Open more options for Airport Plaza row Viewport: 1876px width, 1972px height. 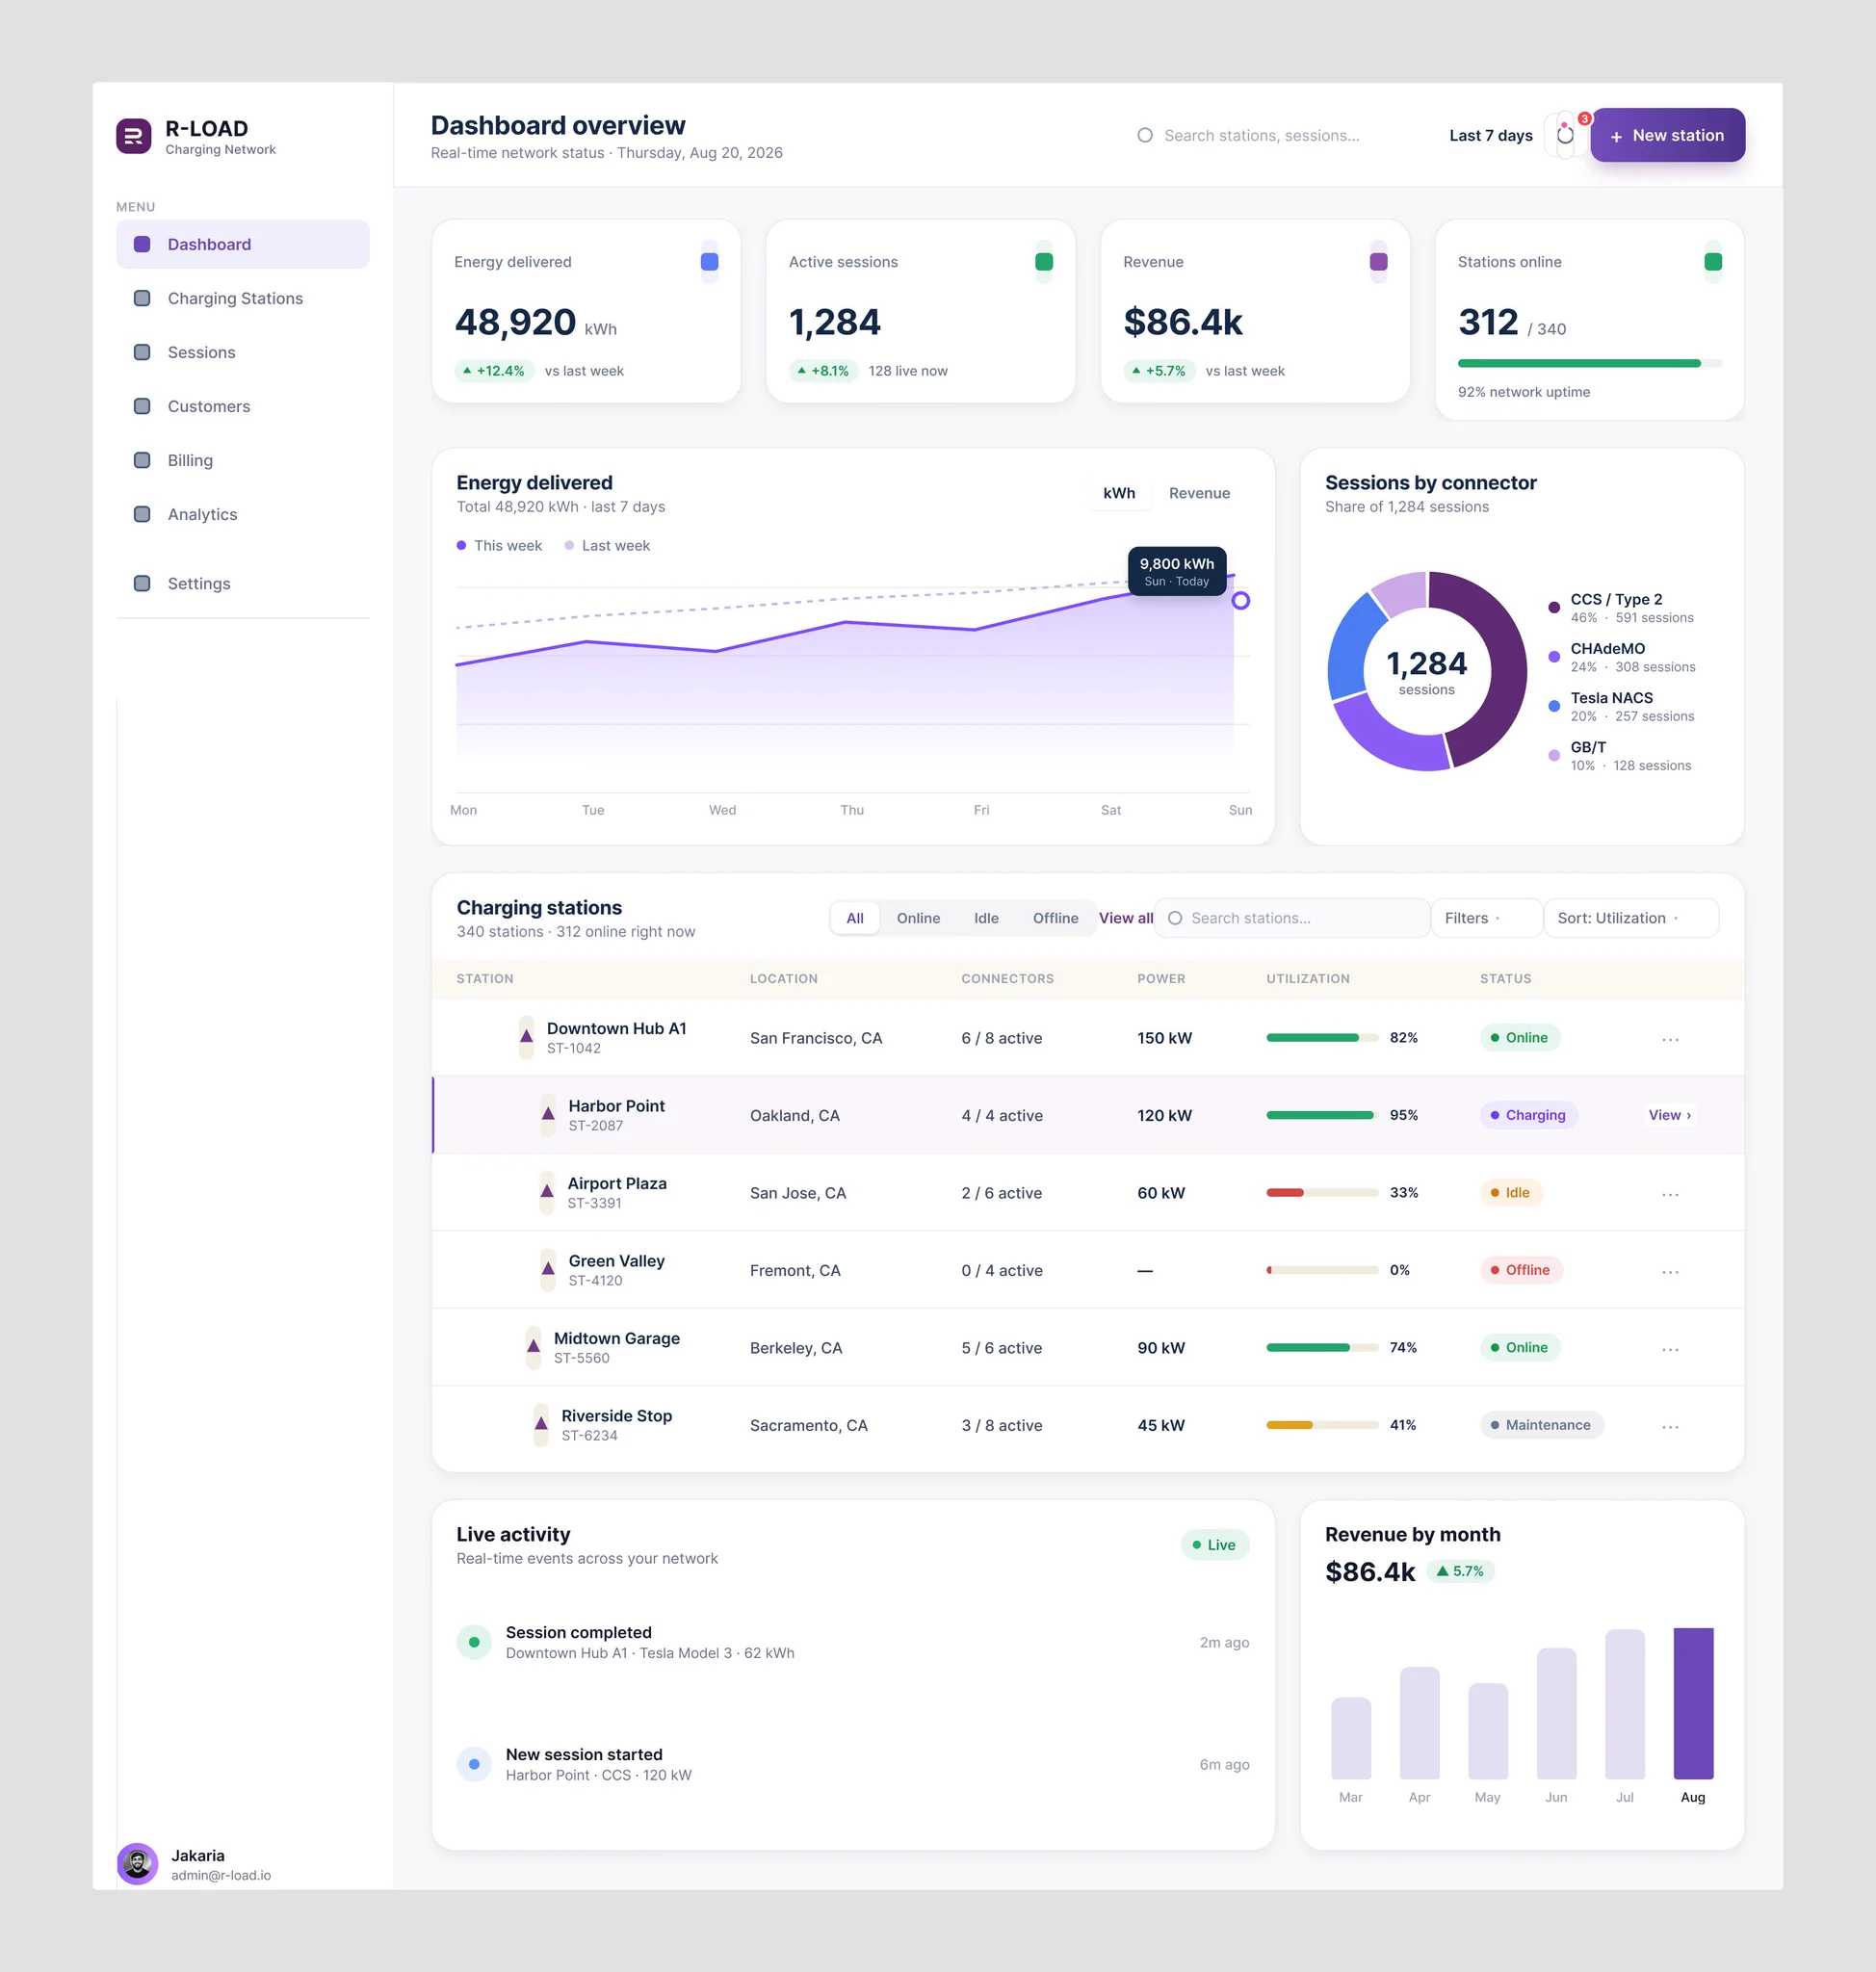(x=1670, y=1194)
